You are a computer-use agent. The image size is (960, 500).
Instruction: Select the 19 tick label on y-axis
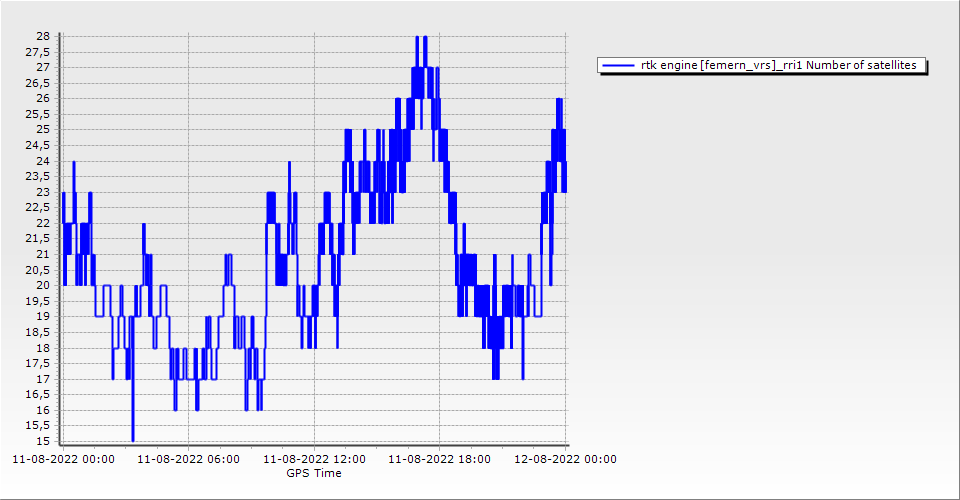[x=43, y=317]
